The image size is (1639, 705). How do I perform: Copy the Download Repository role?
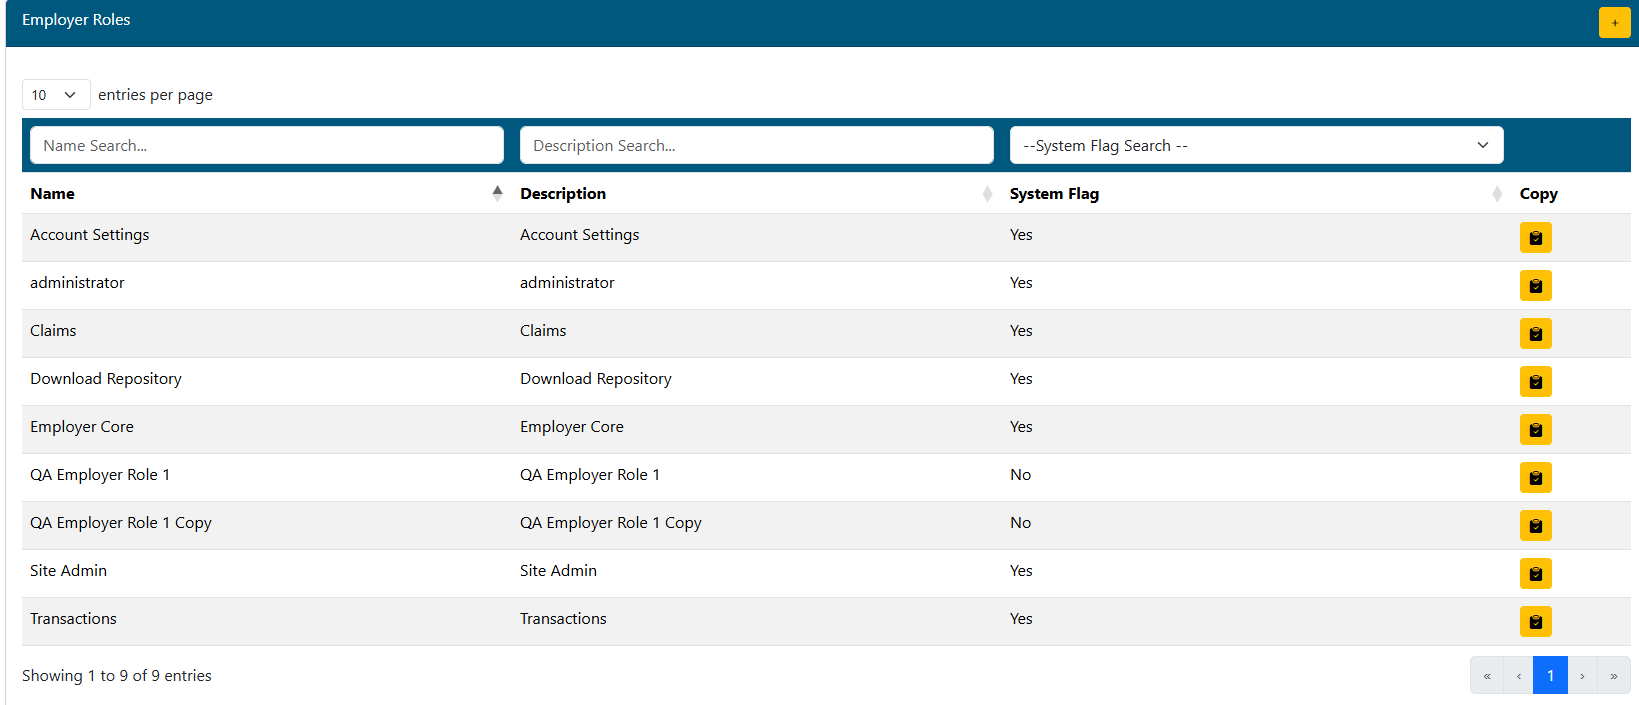(1535, 382)
